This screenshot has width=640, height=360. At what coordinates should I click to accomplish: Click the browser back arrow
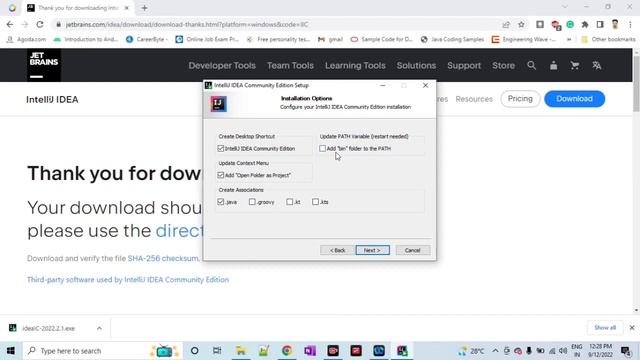[10, 24]
